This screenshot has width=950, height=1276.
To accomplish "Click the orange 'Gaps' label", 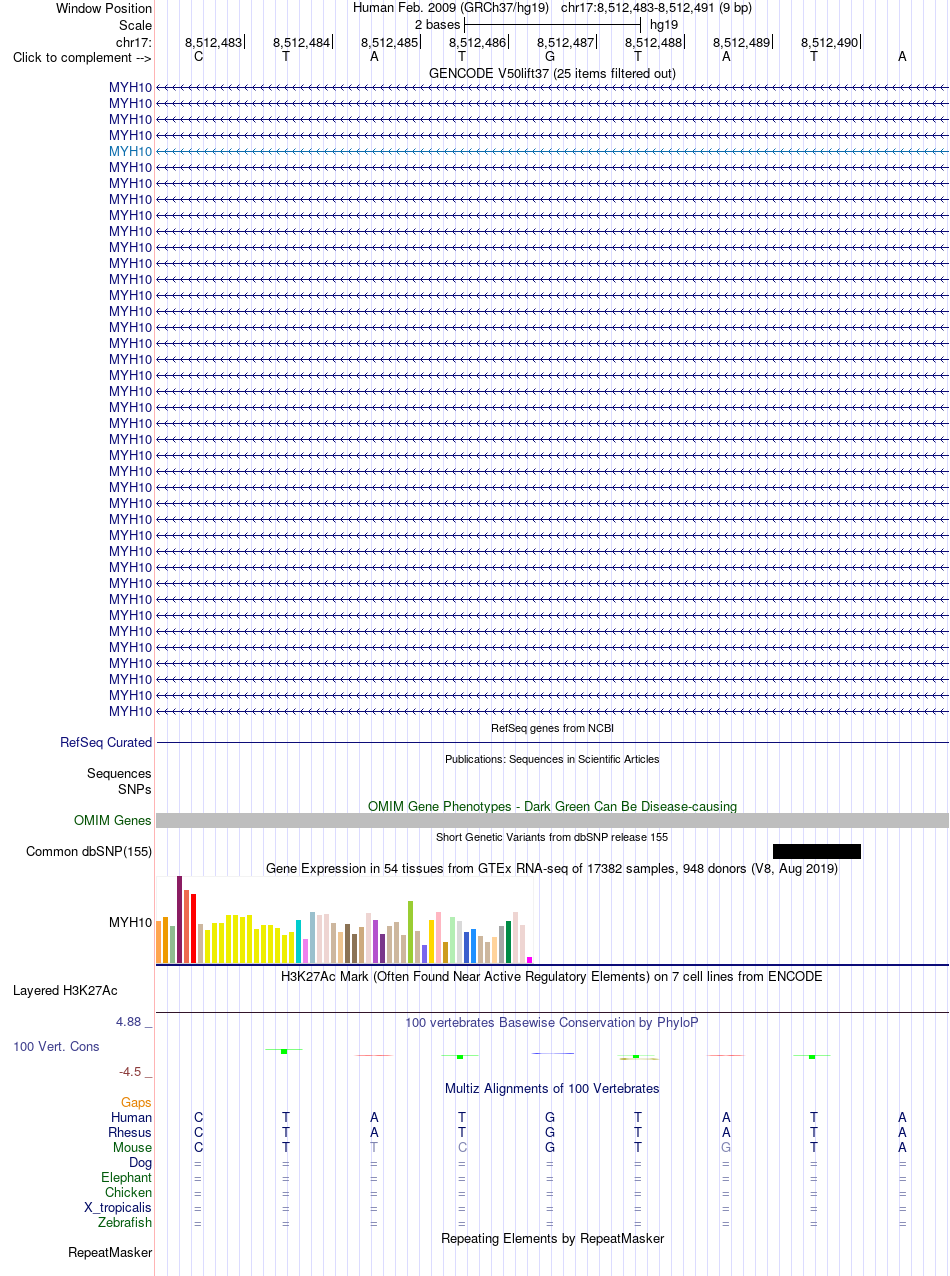I will tap(136, 1102).
